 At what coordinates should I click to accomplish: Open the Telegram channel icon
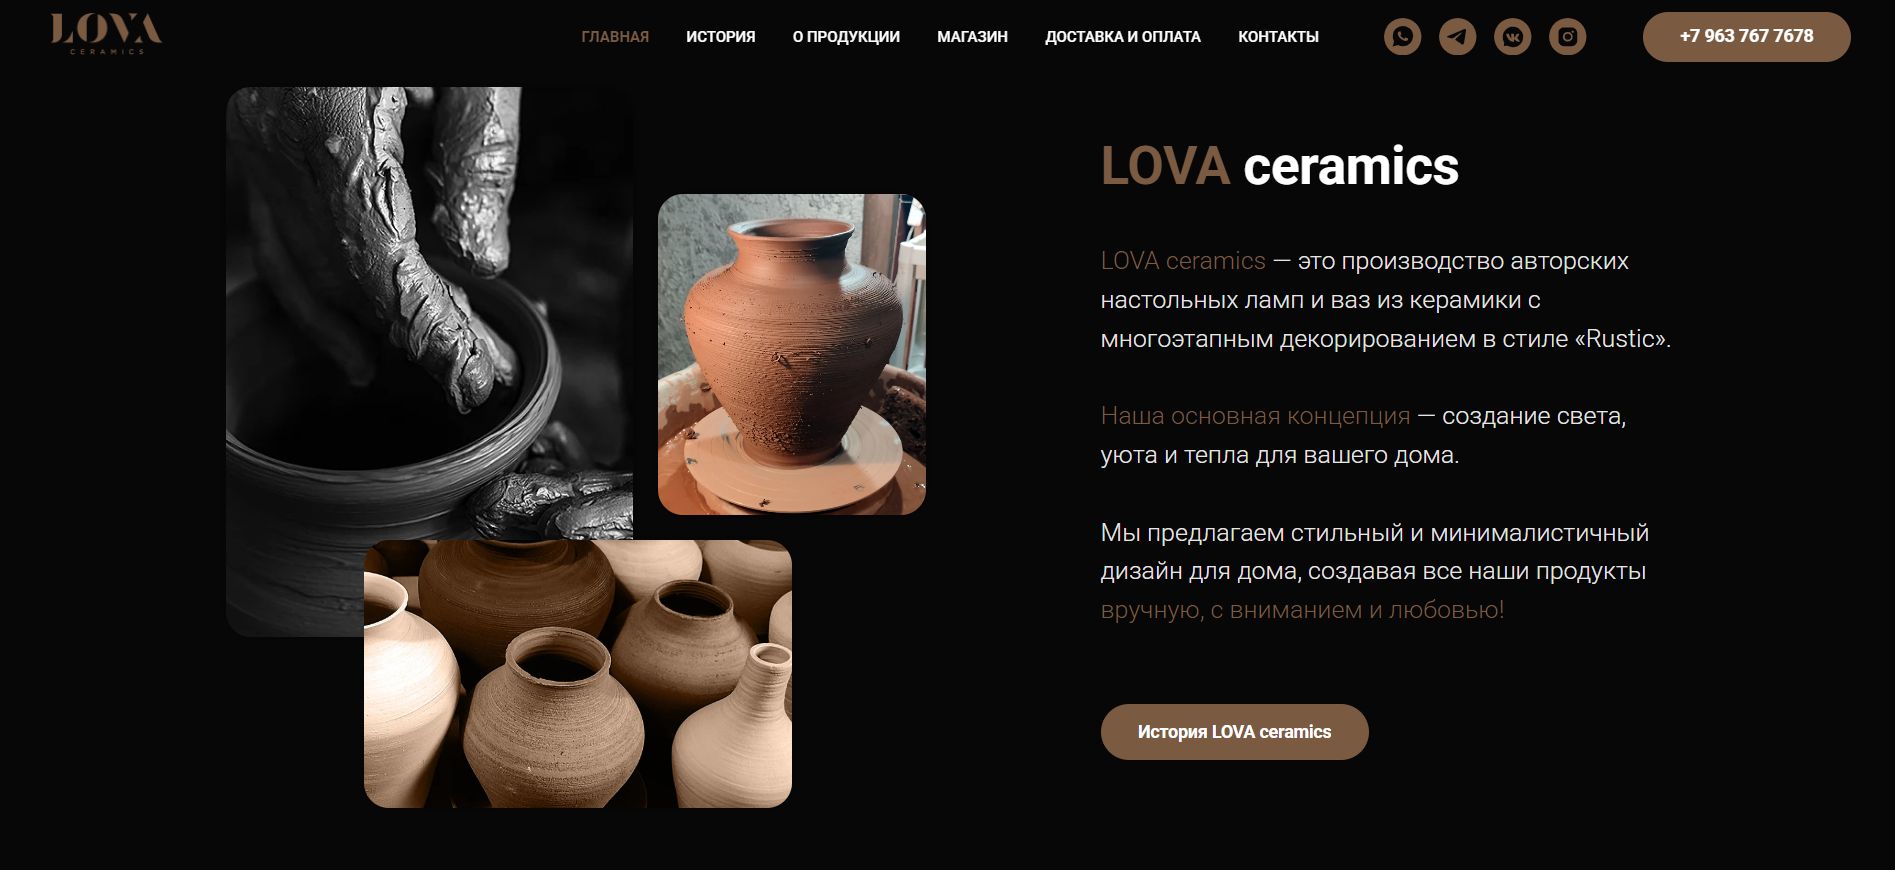[x=1457, y=37]
